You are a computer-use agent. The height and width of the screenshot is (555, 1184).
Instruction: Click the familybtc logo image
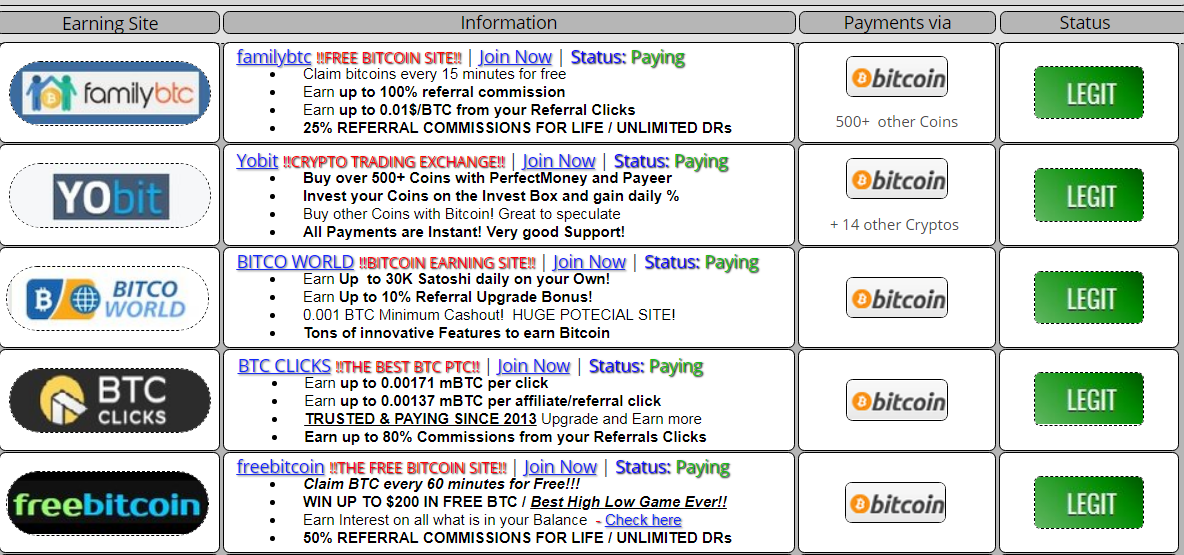coord(109,94)
